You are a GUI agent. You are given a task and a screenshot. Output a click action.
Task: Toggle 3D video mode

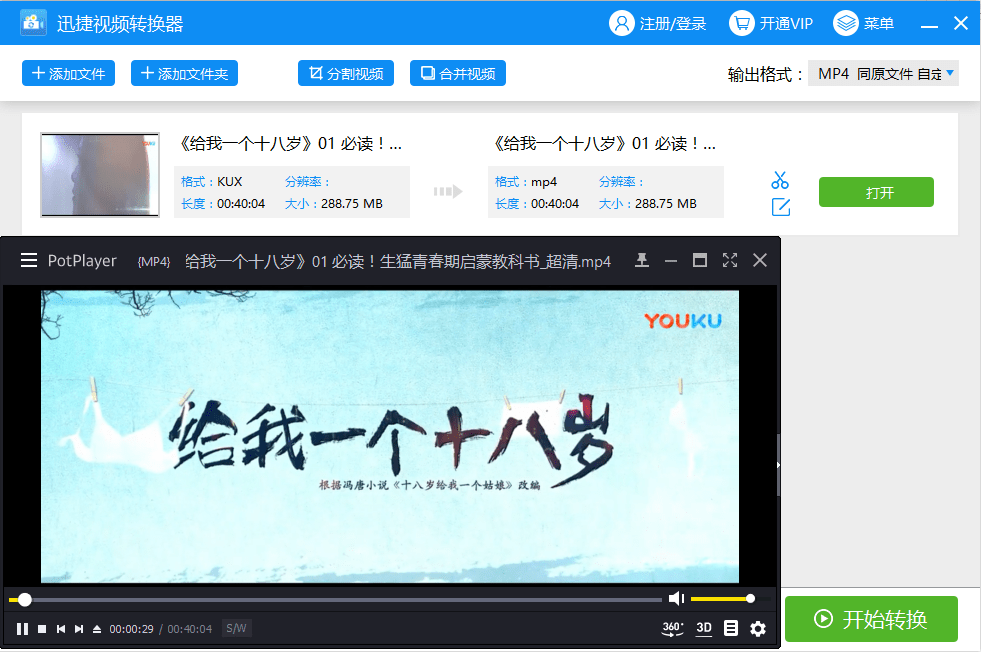point(704,628)
